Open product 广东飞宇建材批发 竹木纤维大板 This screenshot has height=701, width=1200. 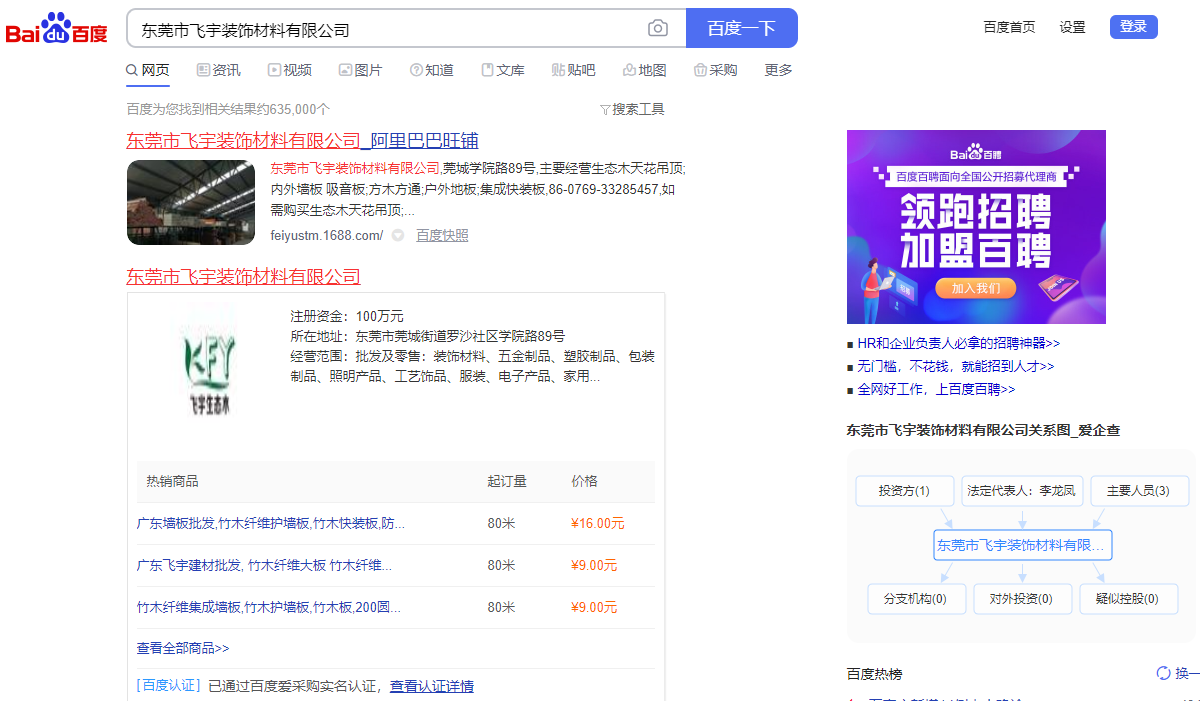coord(264,565)
